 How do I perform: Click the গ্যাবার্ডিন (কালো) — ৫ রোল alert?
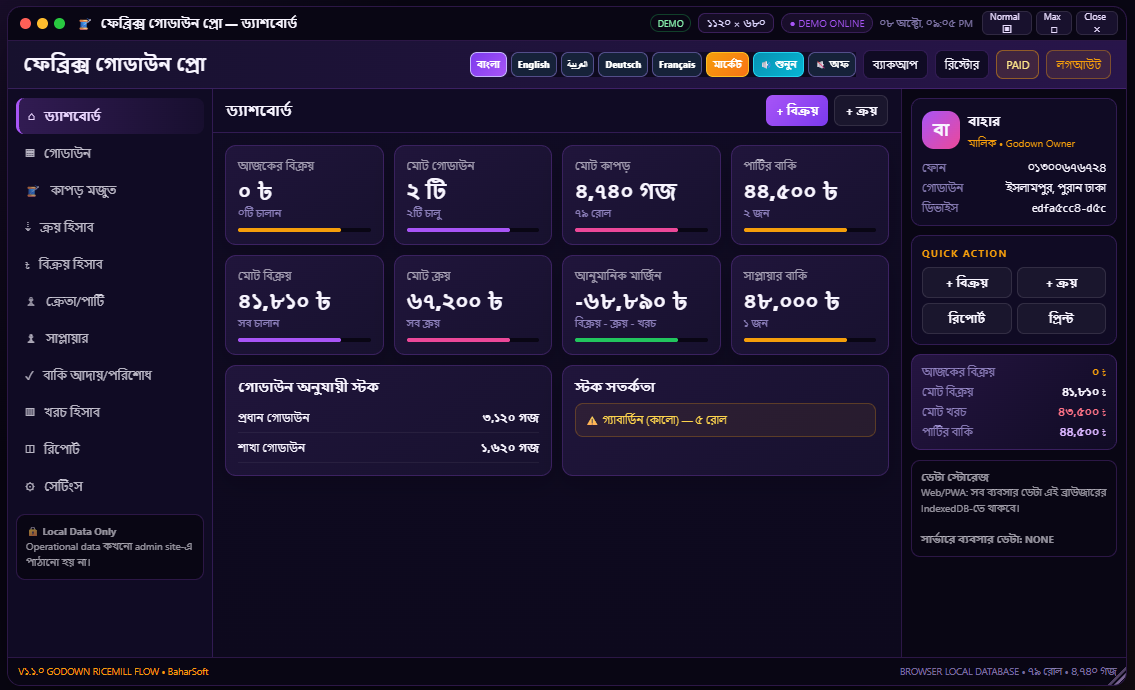click(725, 420)
